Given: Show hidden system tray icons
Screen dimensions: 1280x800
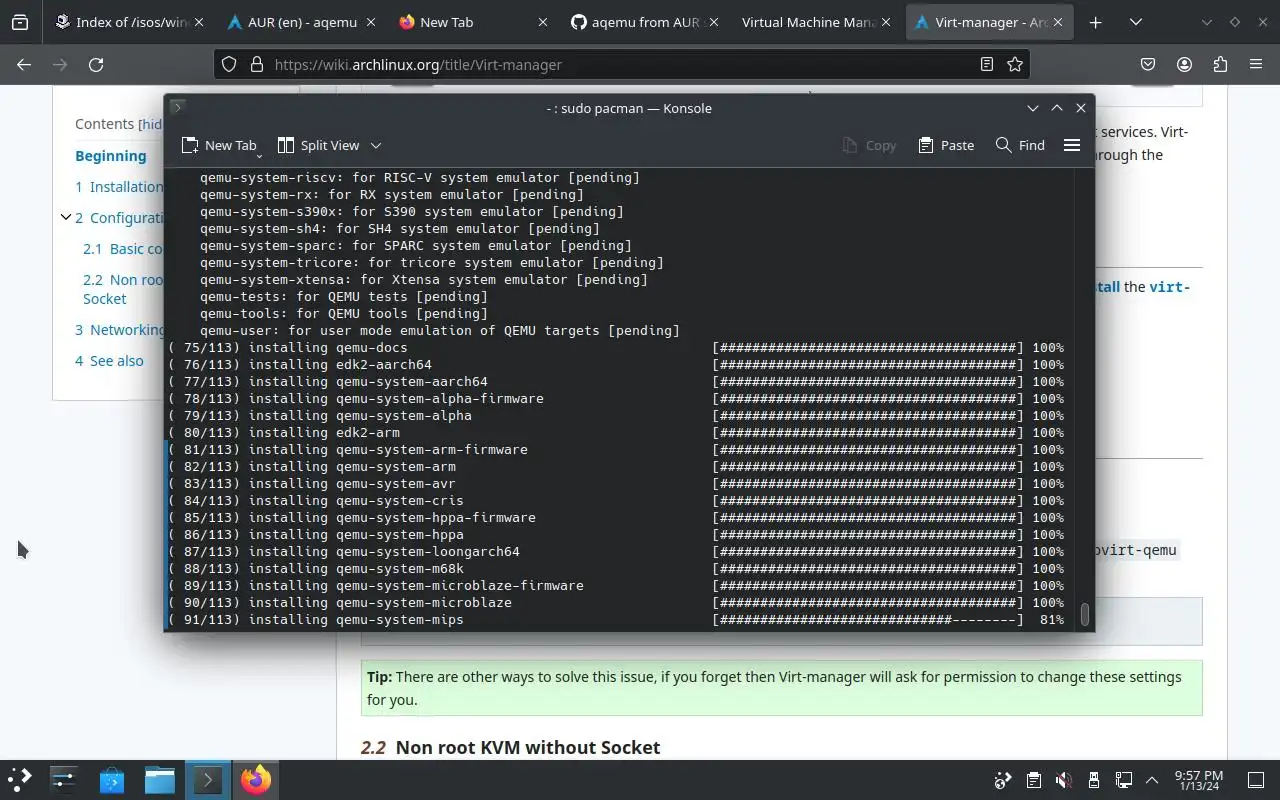Looking at the screenshot, I should tap(1152, 780).
